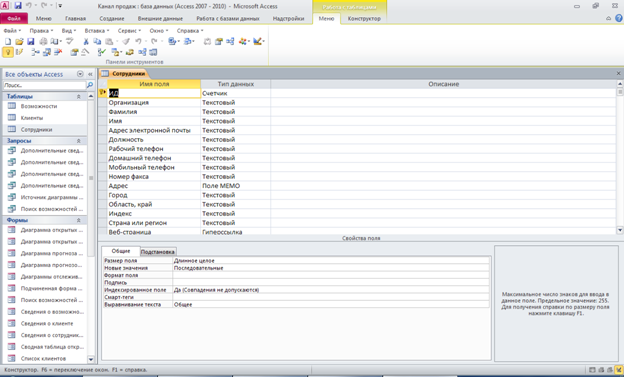The image size is (624, 377).
Task: Click in the navigation pane search box
Action: click(x=44, y=85)
